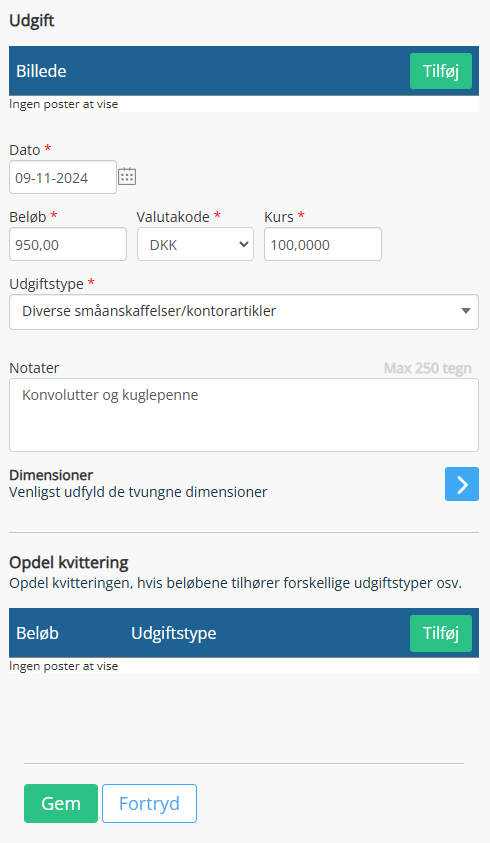Click the Opdel kvittering section heading
The image size is (490, 843).
click(69, 562)
